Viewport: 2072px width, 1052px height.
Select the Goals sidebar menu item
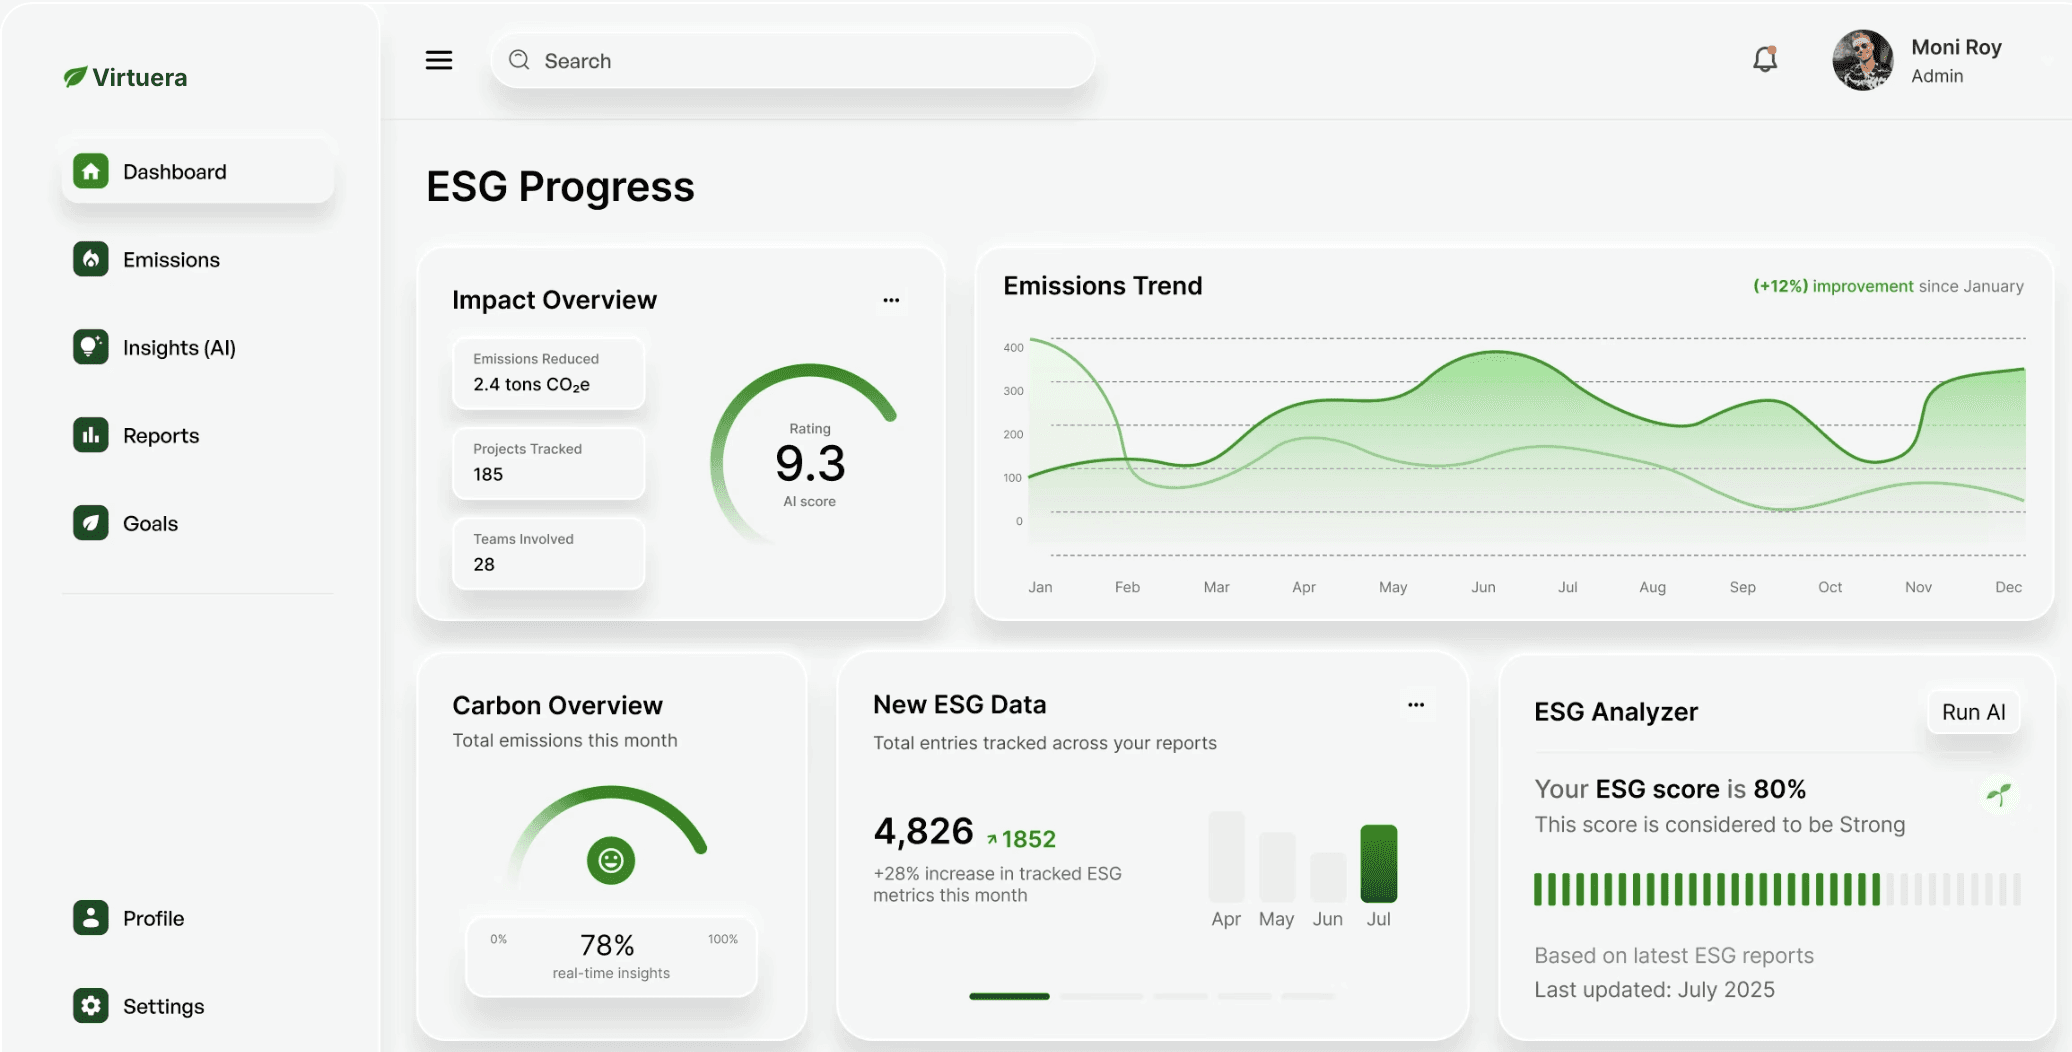[x=150, y=523]
